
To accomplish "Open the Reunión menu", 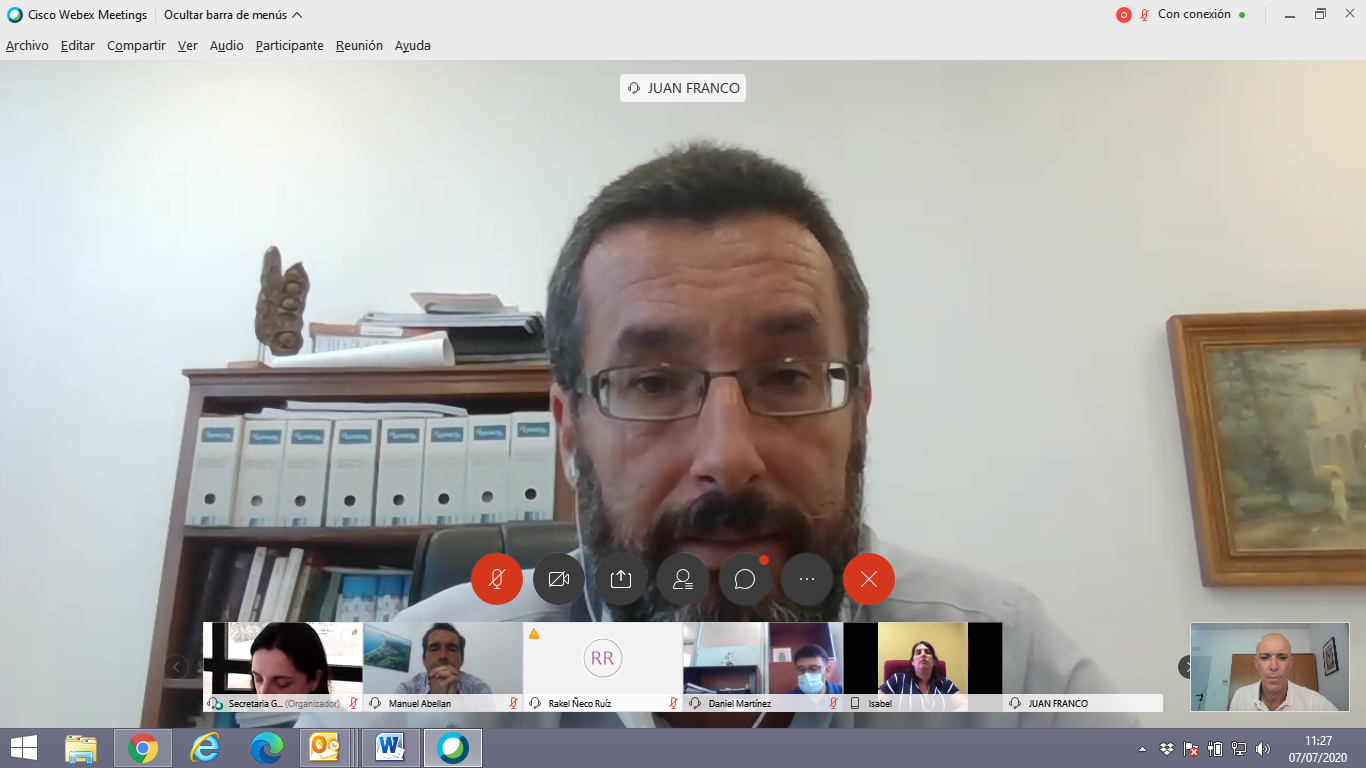I will tap(359, 46).
